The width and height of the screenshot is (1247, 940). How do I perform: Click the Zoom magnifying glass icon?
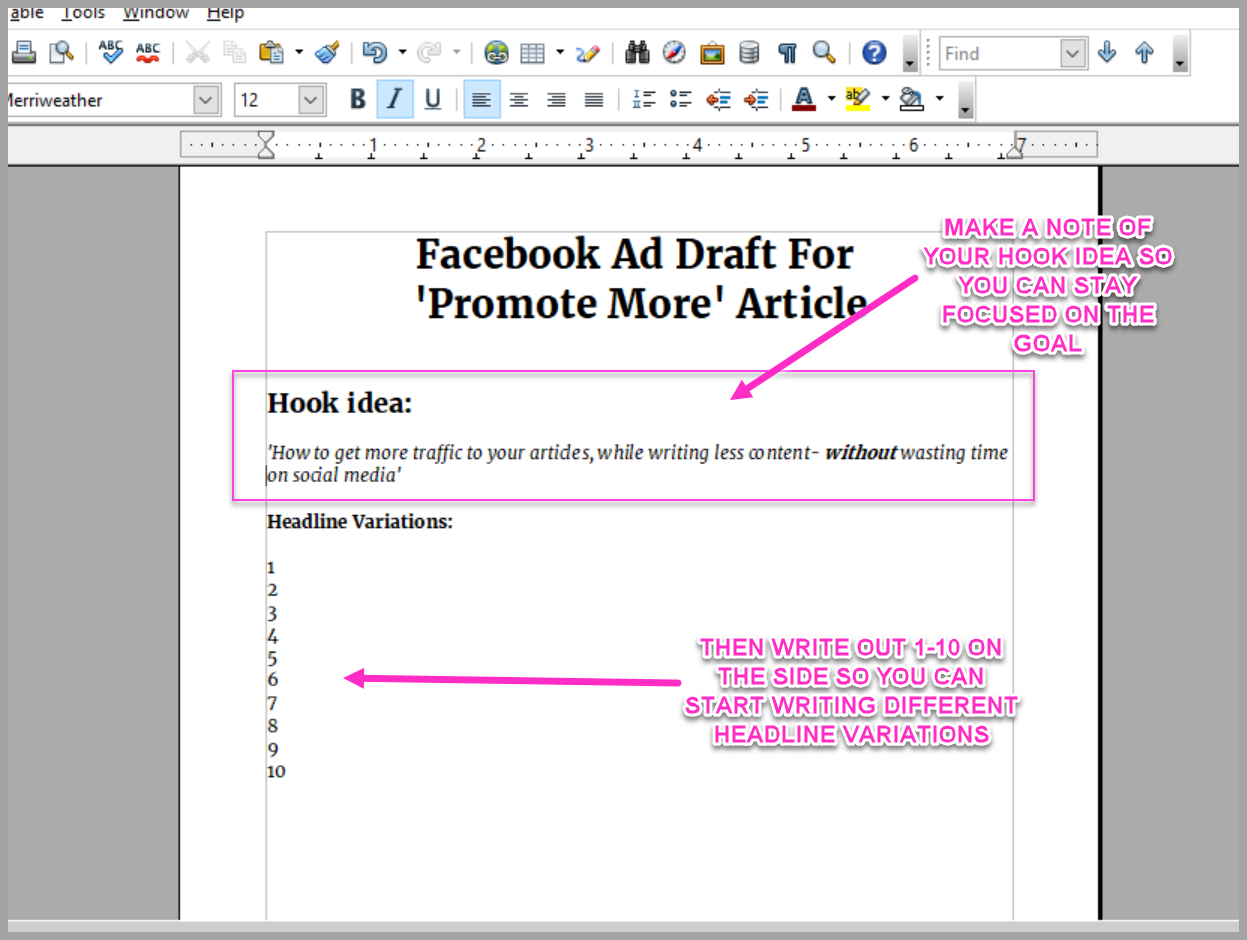point(824,53)
